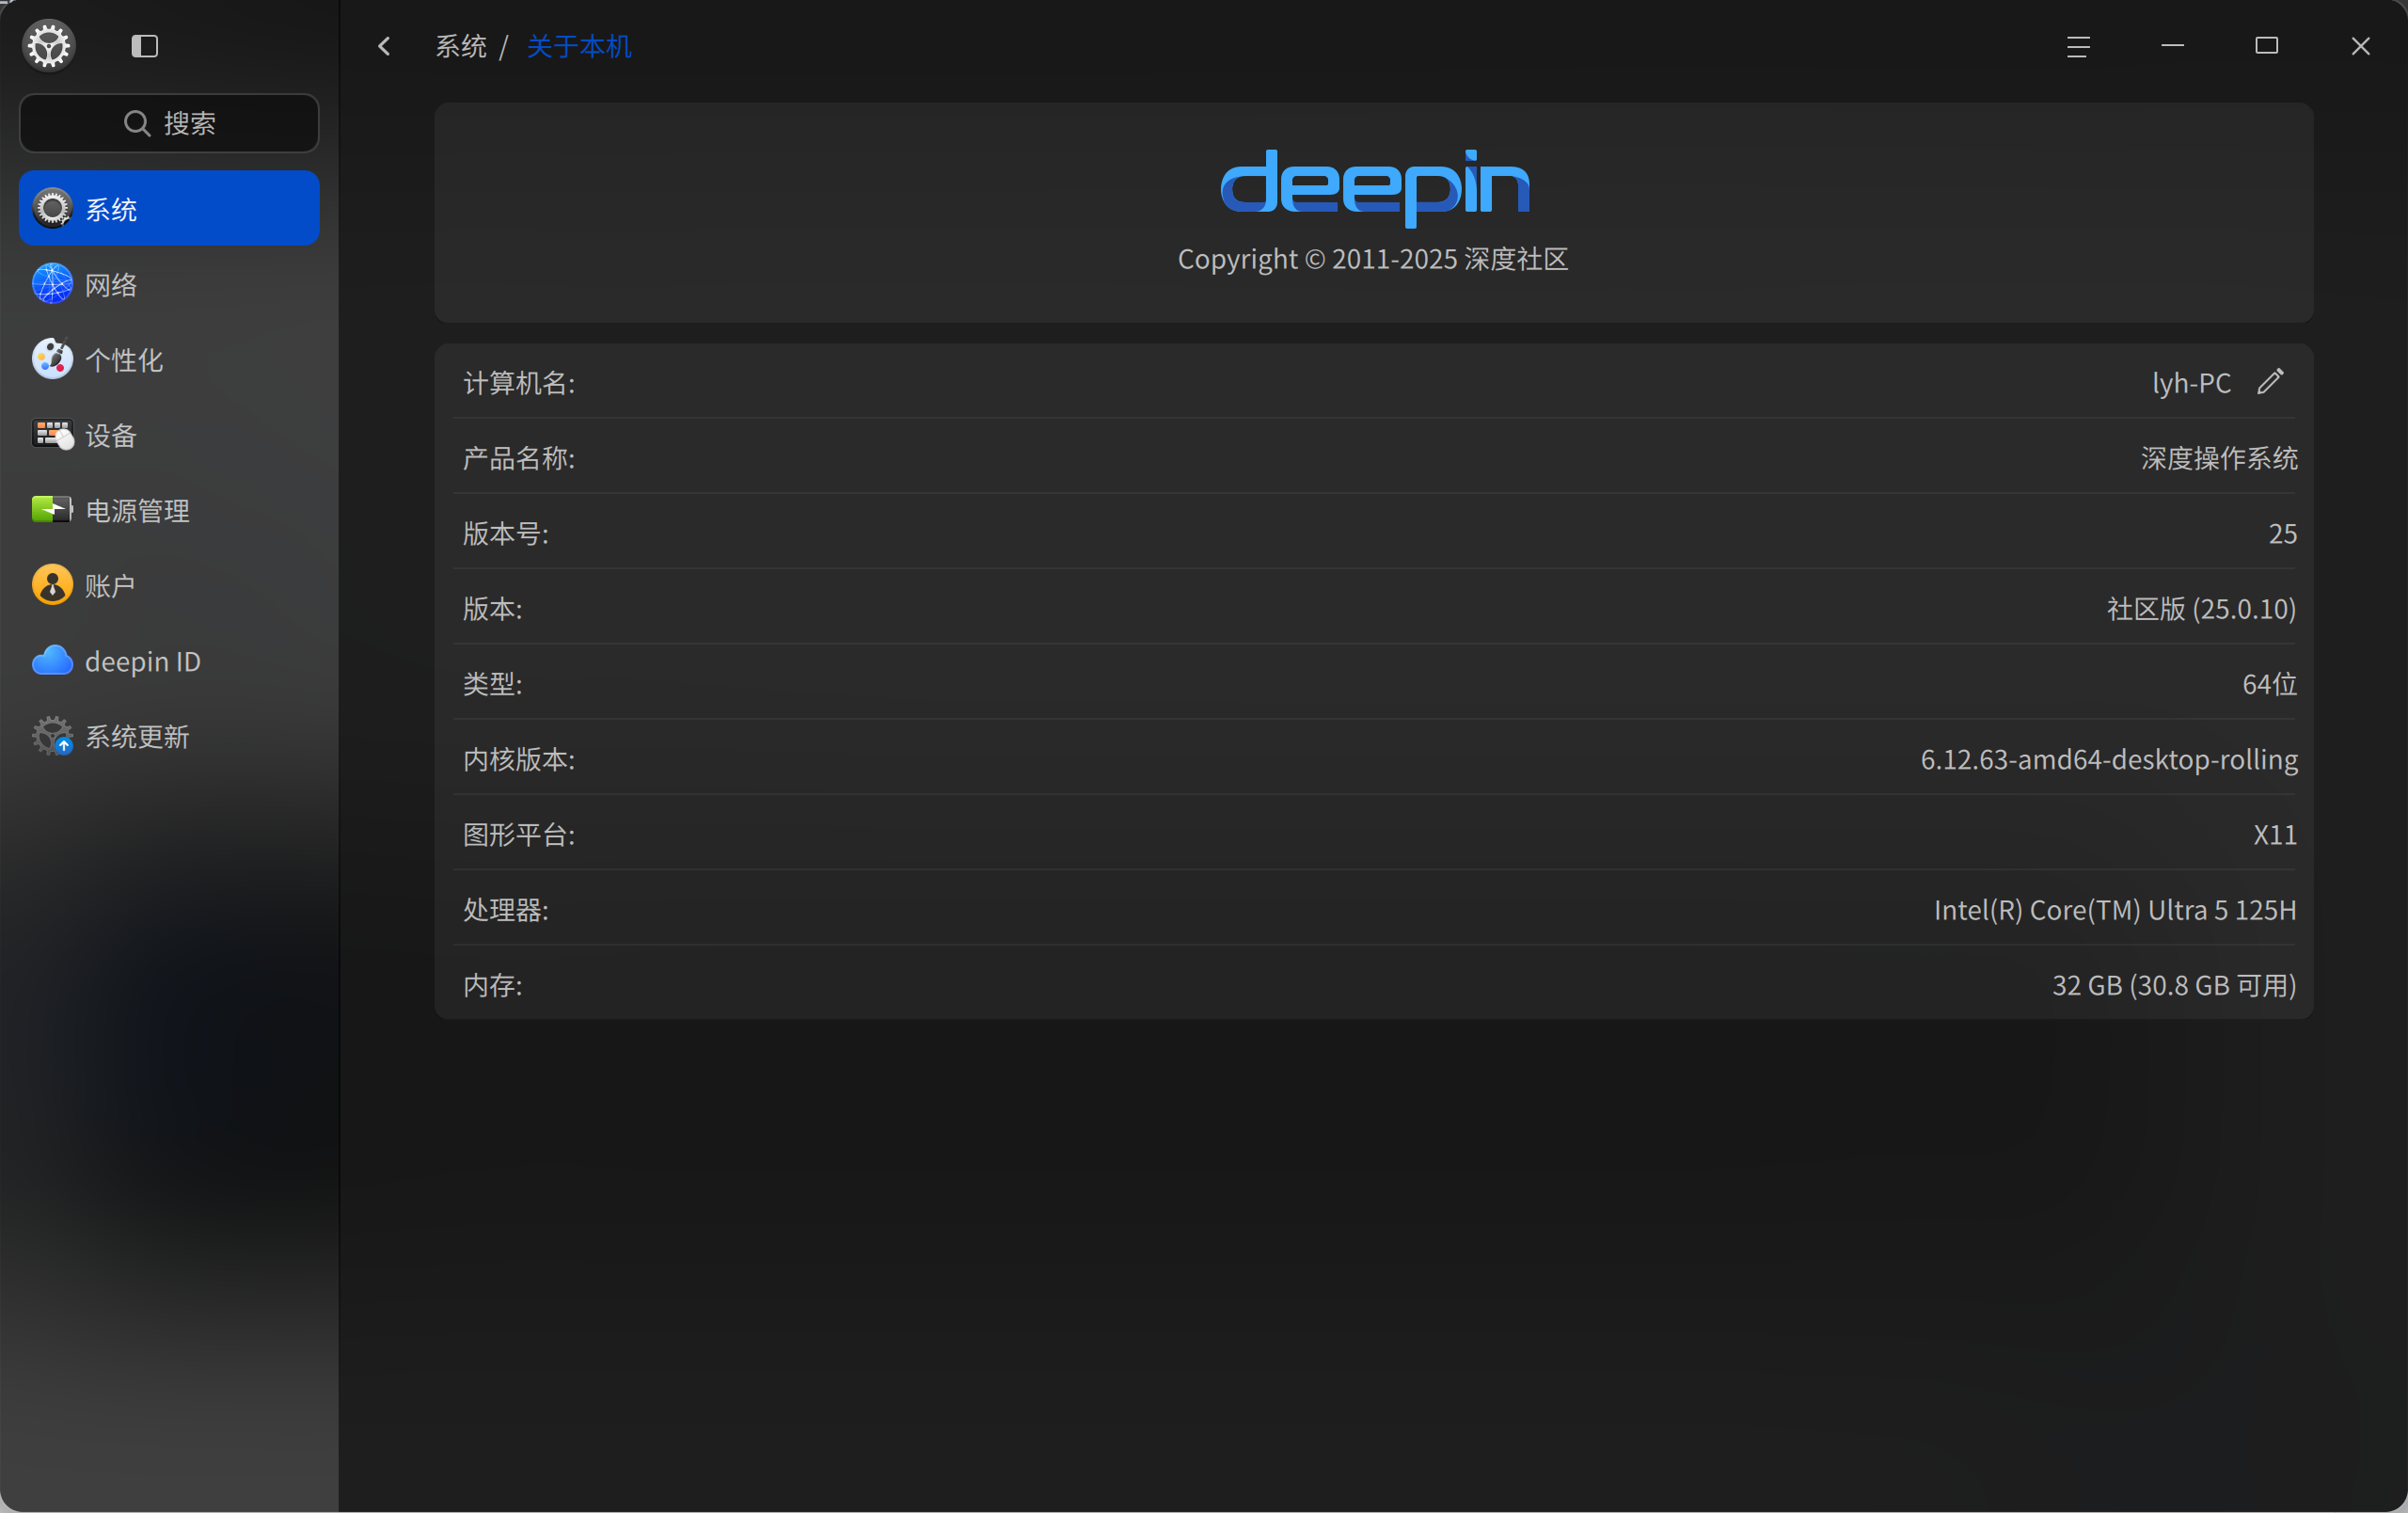Screen dimensions: 2408x1513
Task: Click the 搜索 search field
Action: [x=169, y=123]
